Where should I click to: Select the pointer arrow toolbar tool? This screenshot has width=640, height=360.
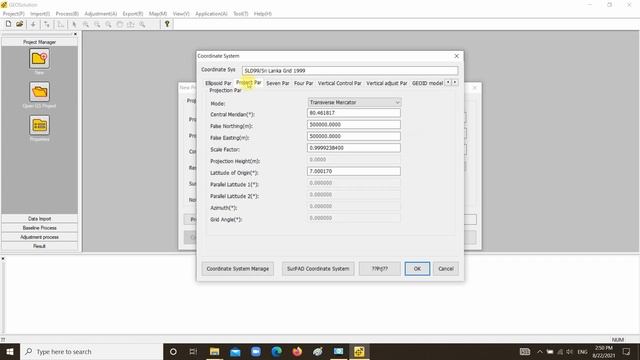pos(74,24)
